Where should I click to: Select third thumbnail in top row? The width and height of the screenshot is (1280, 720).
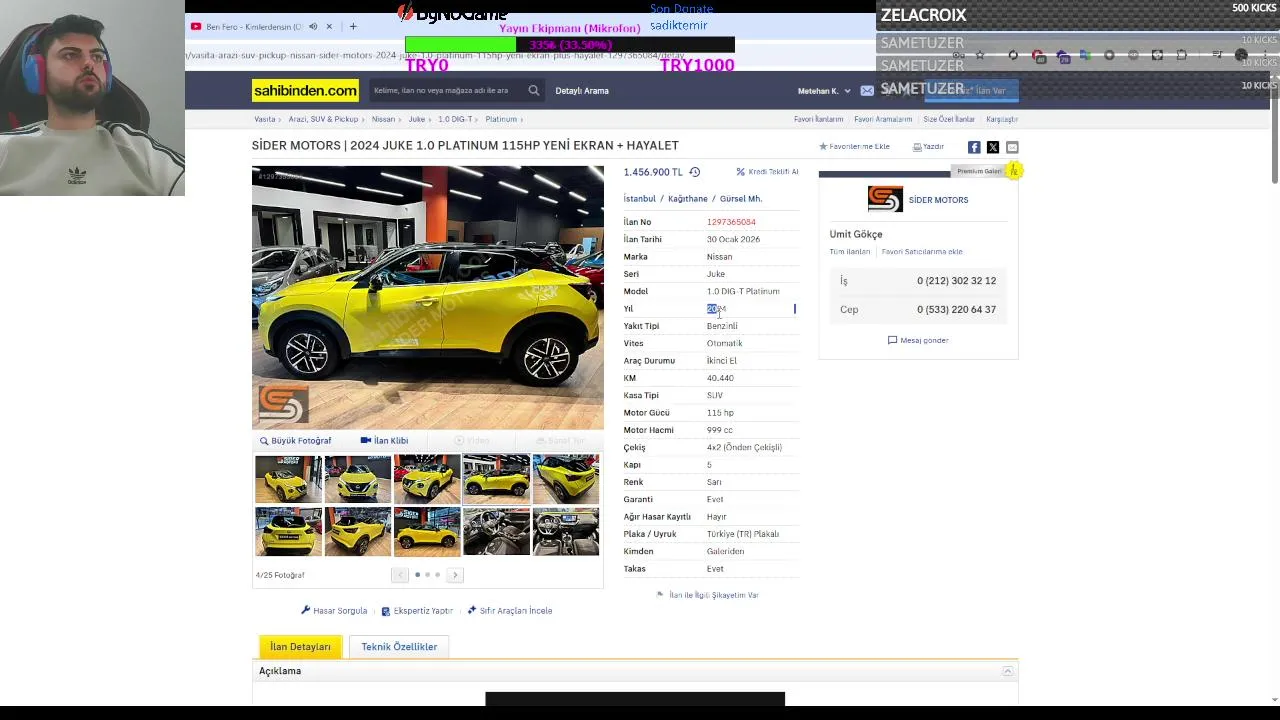427,479
